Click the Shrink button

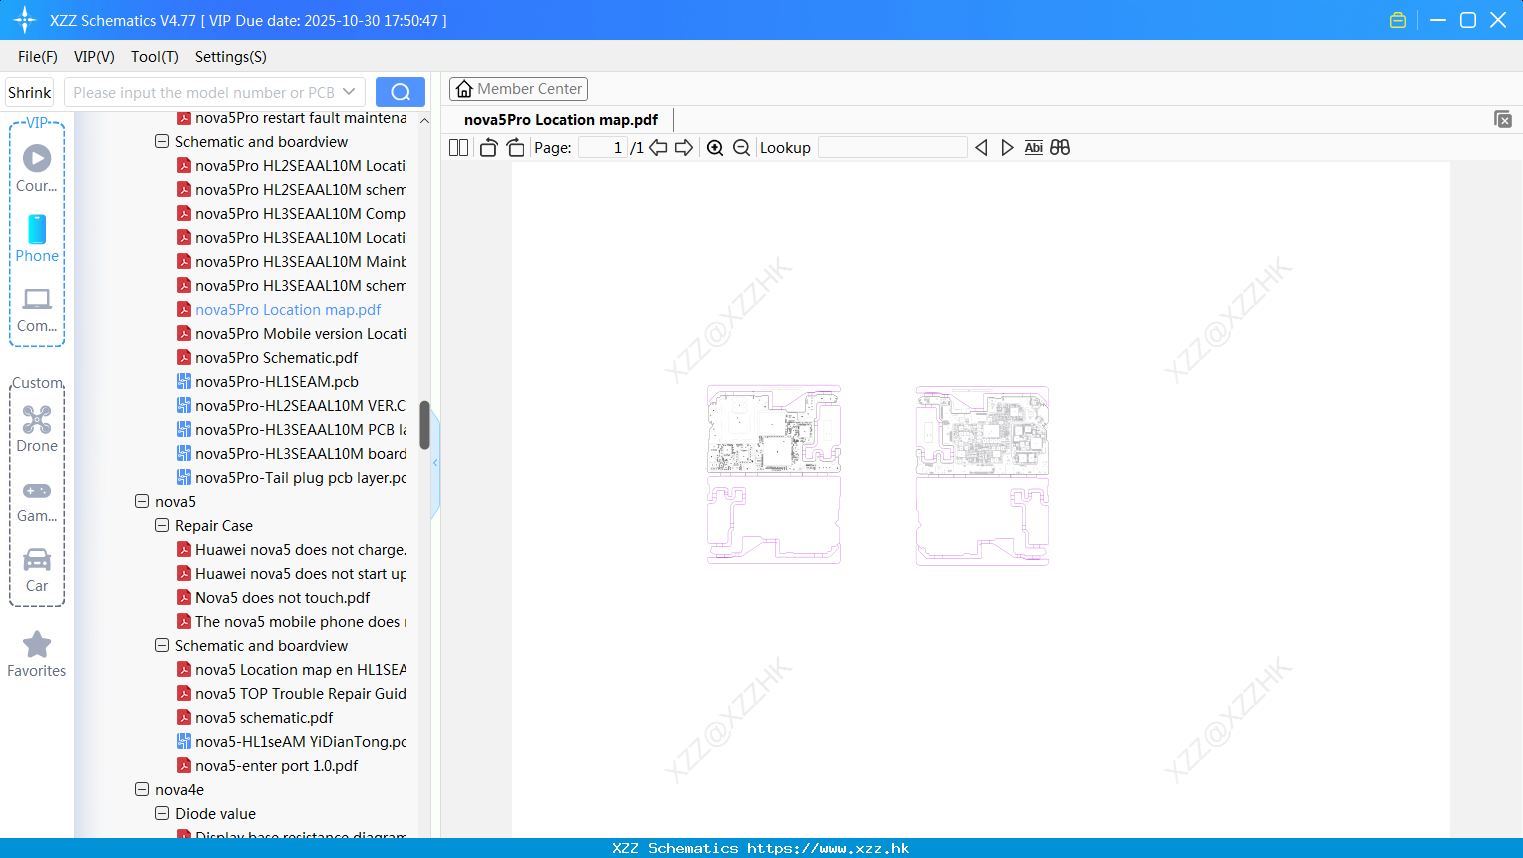[30, 92]
